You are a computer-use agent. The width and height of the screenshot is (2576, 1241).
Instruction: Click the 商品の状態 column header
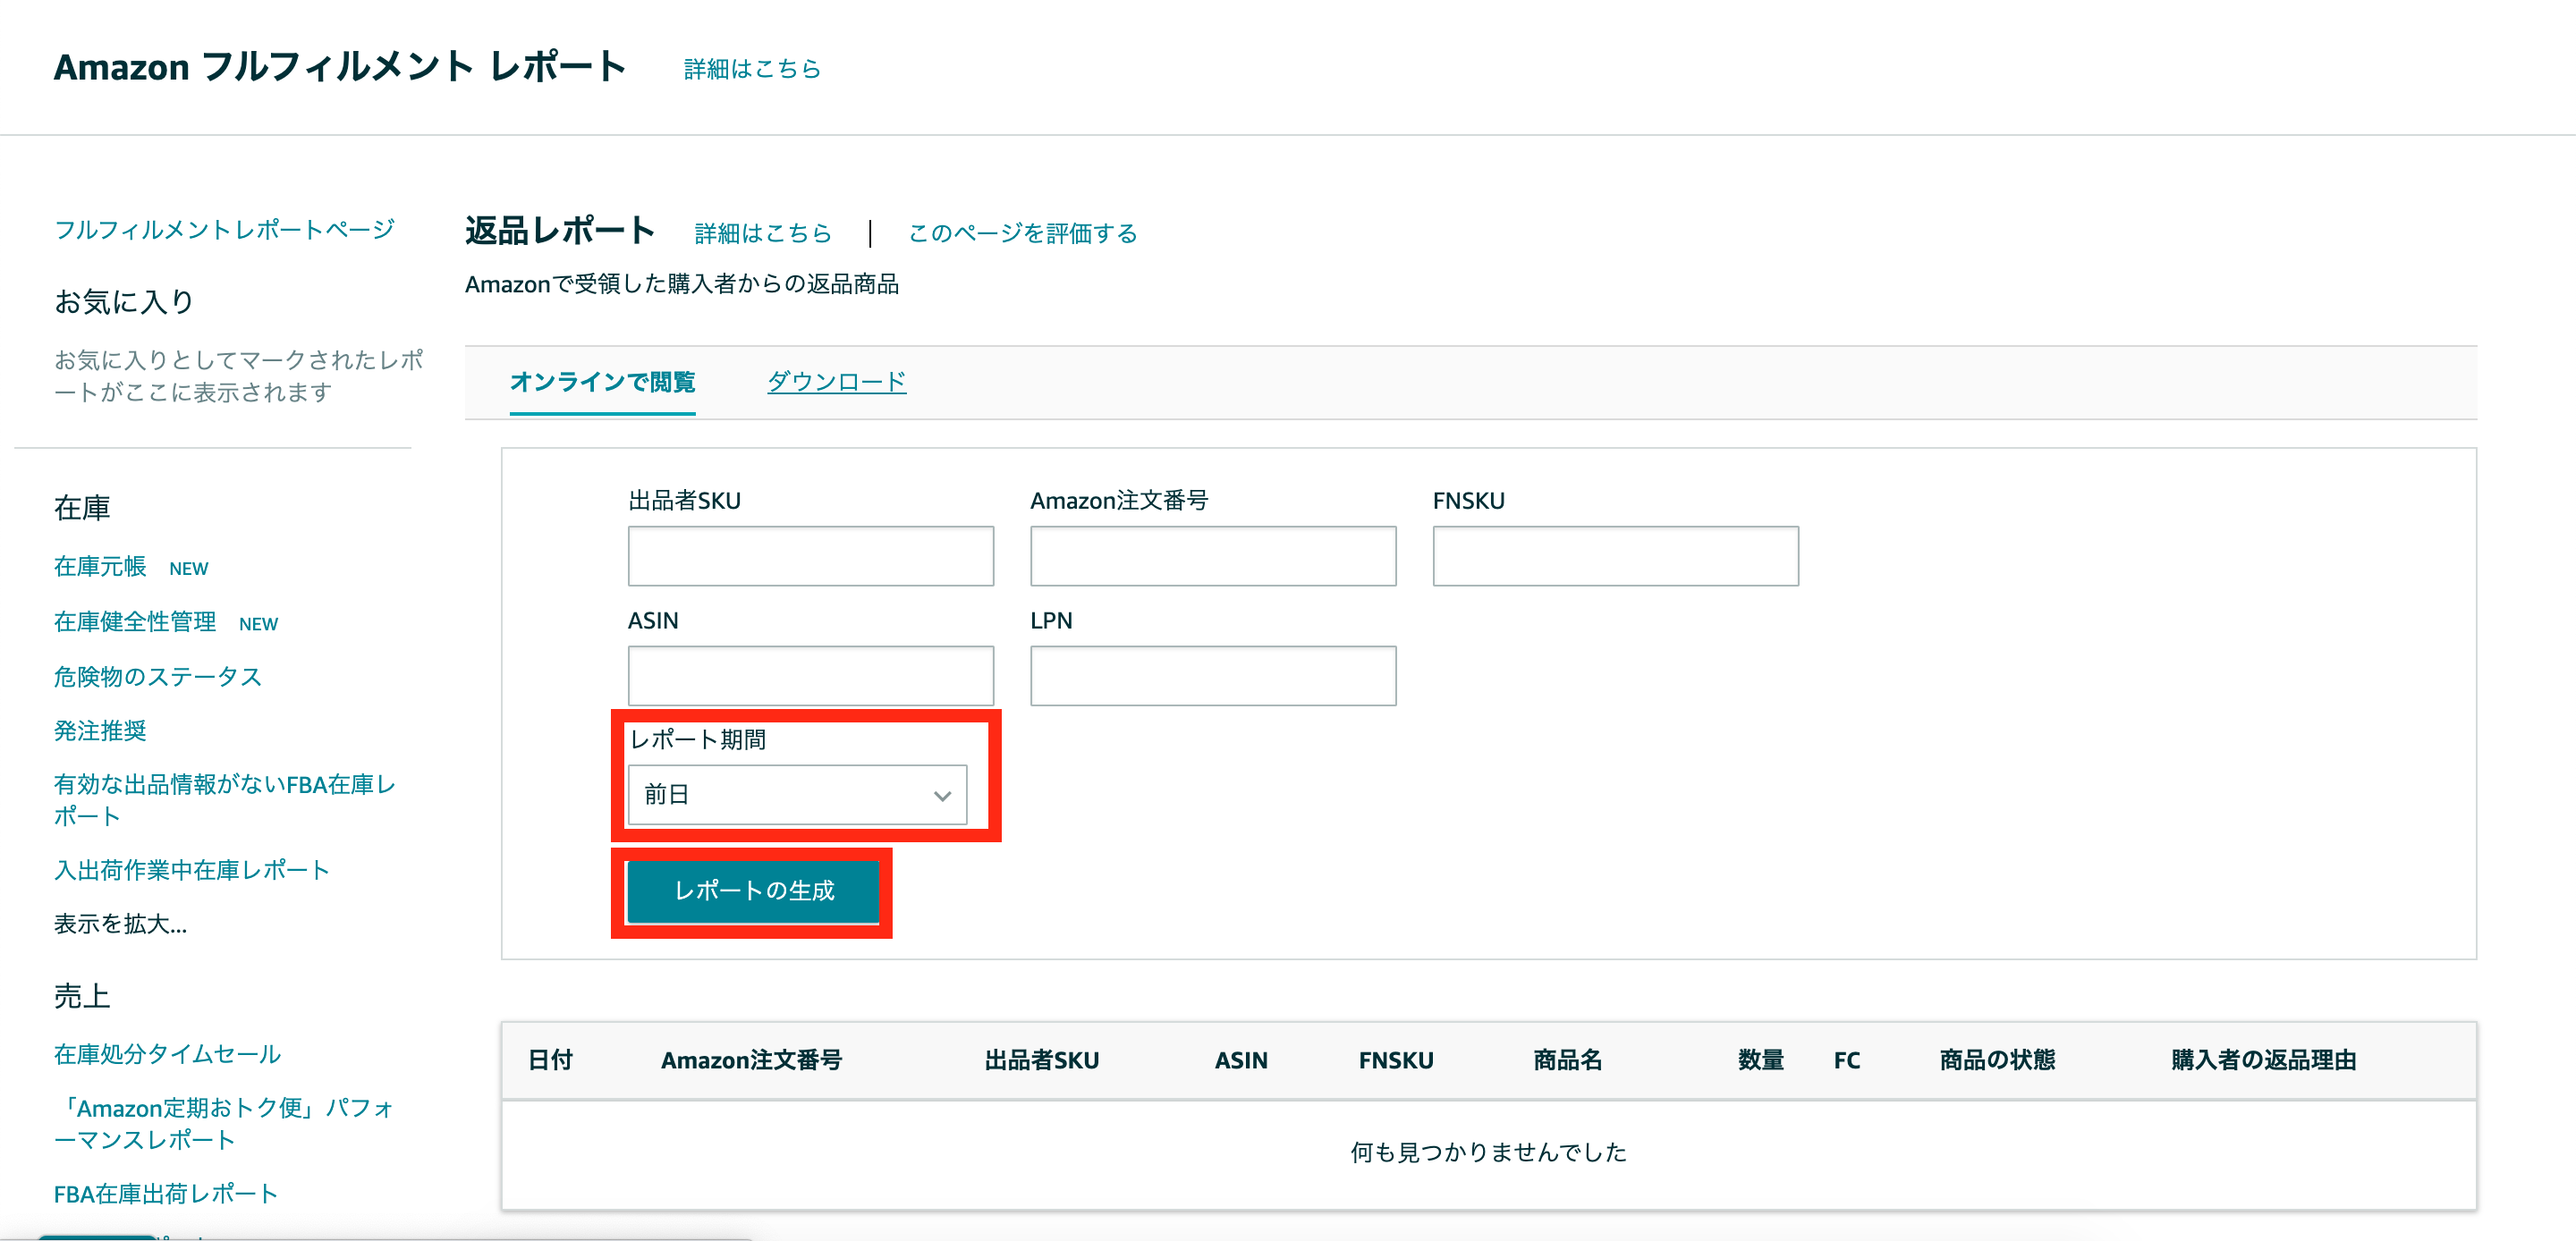[1997, 1060]
